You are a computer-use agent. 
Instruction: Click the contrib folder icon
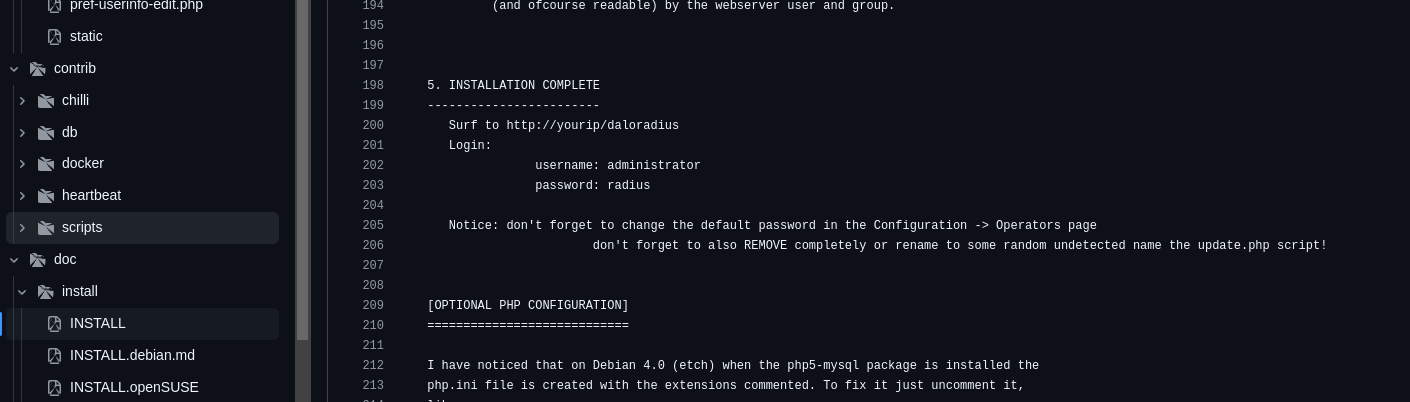point(38,68)
